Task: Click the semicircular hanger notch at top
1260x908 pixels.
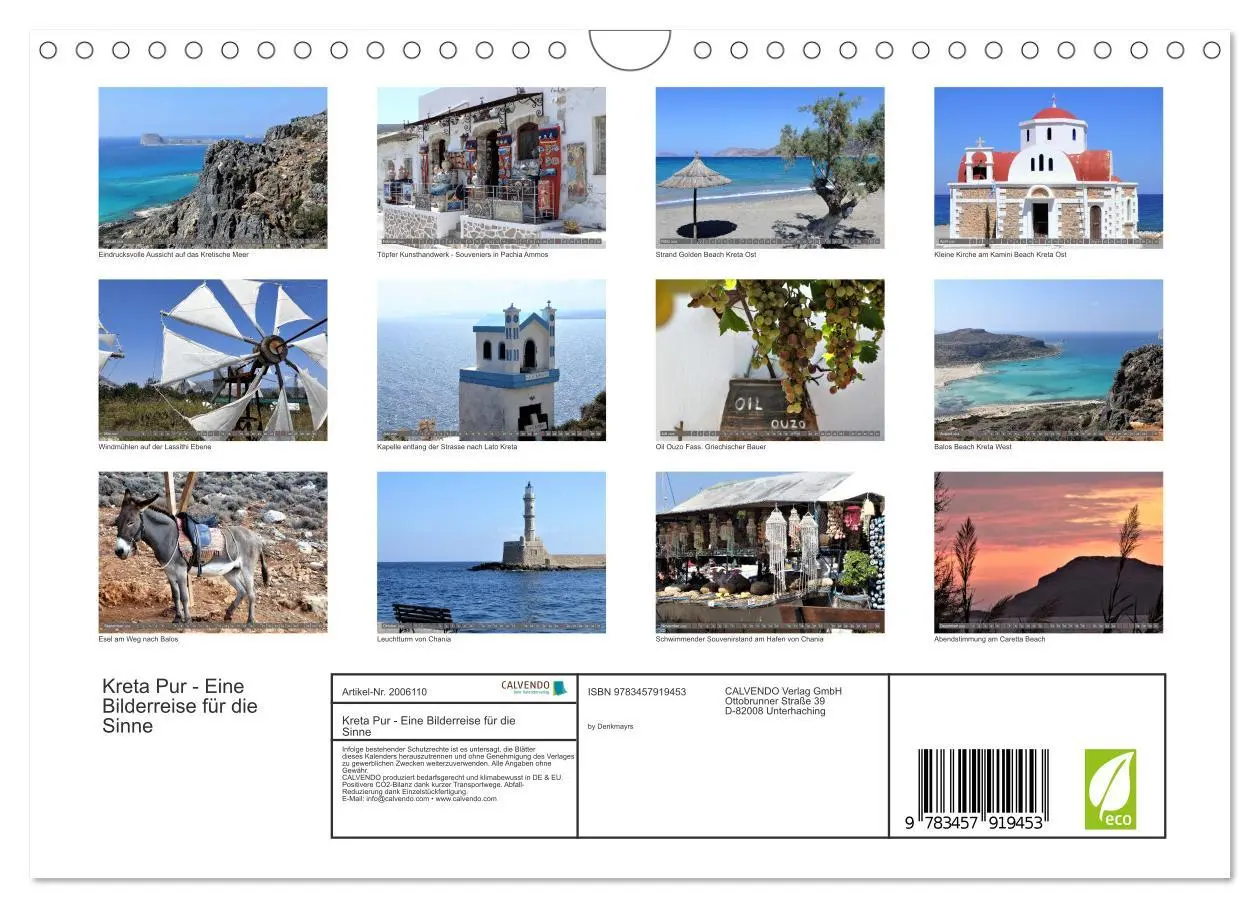Action: point(630,50)
